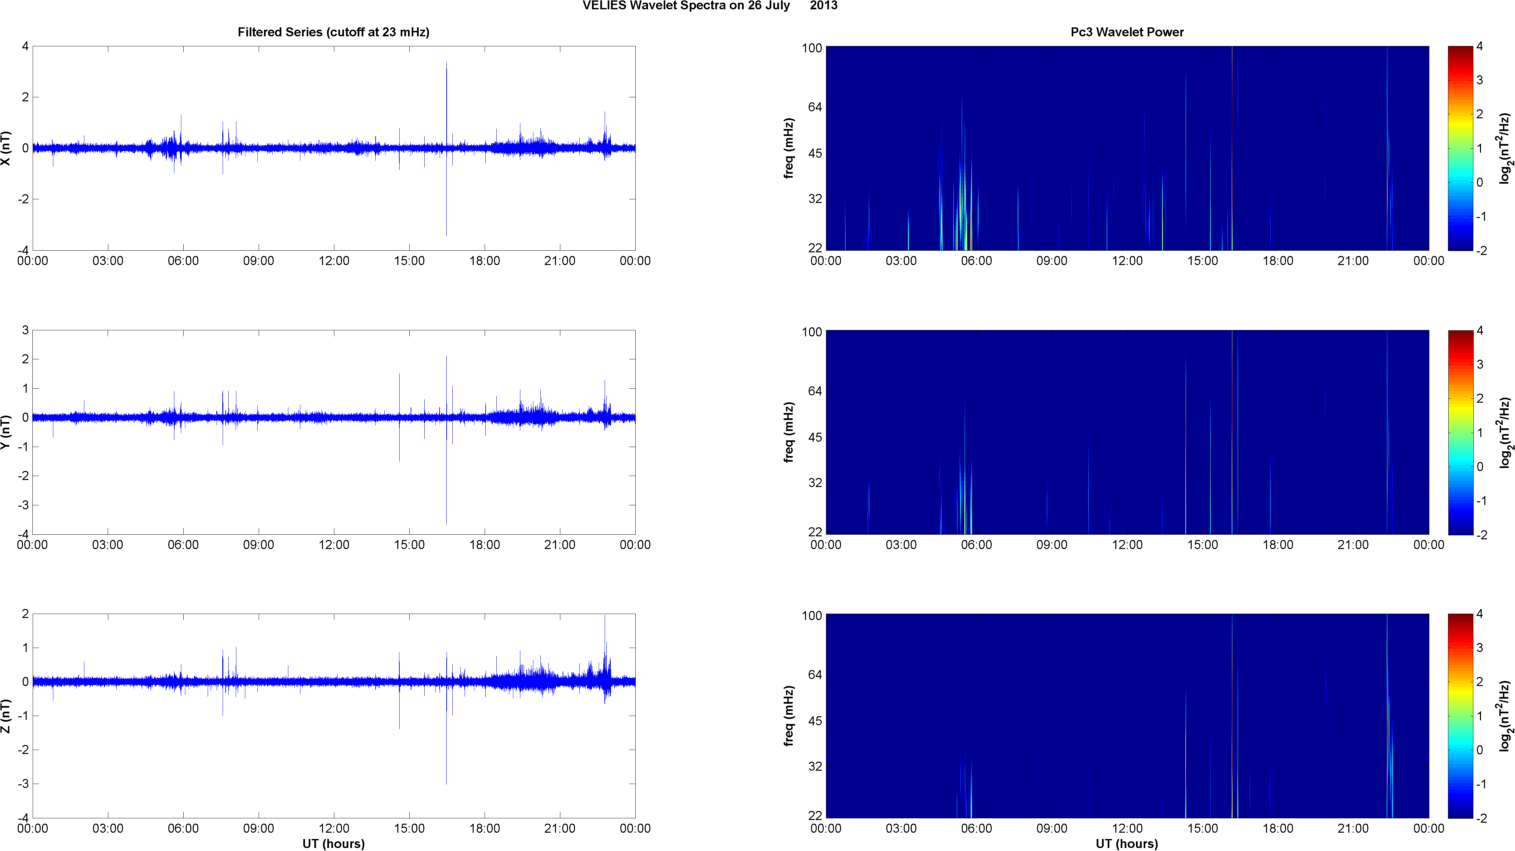The height and width of the screenshot is (851, 1515).
Task: Click 'log2(nT²/Hz)' label of the bottom colorbar
Action: 1504,716
